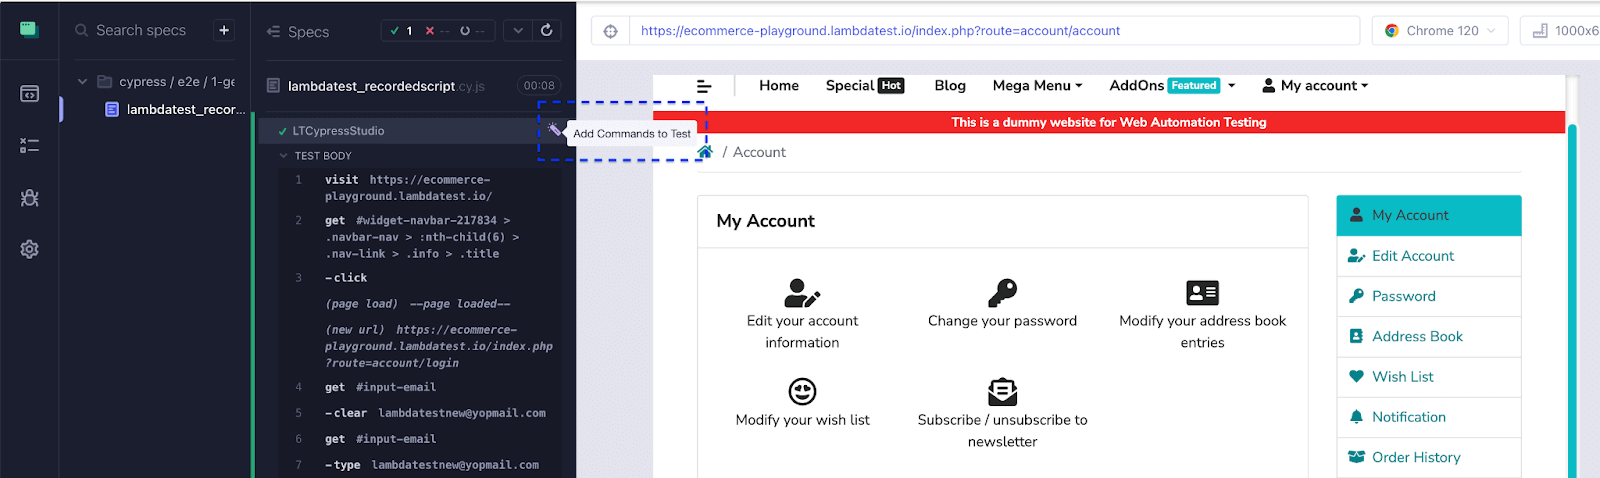Click the pending tests counter
Screen dimensions: 1600x478
(472, 31)
